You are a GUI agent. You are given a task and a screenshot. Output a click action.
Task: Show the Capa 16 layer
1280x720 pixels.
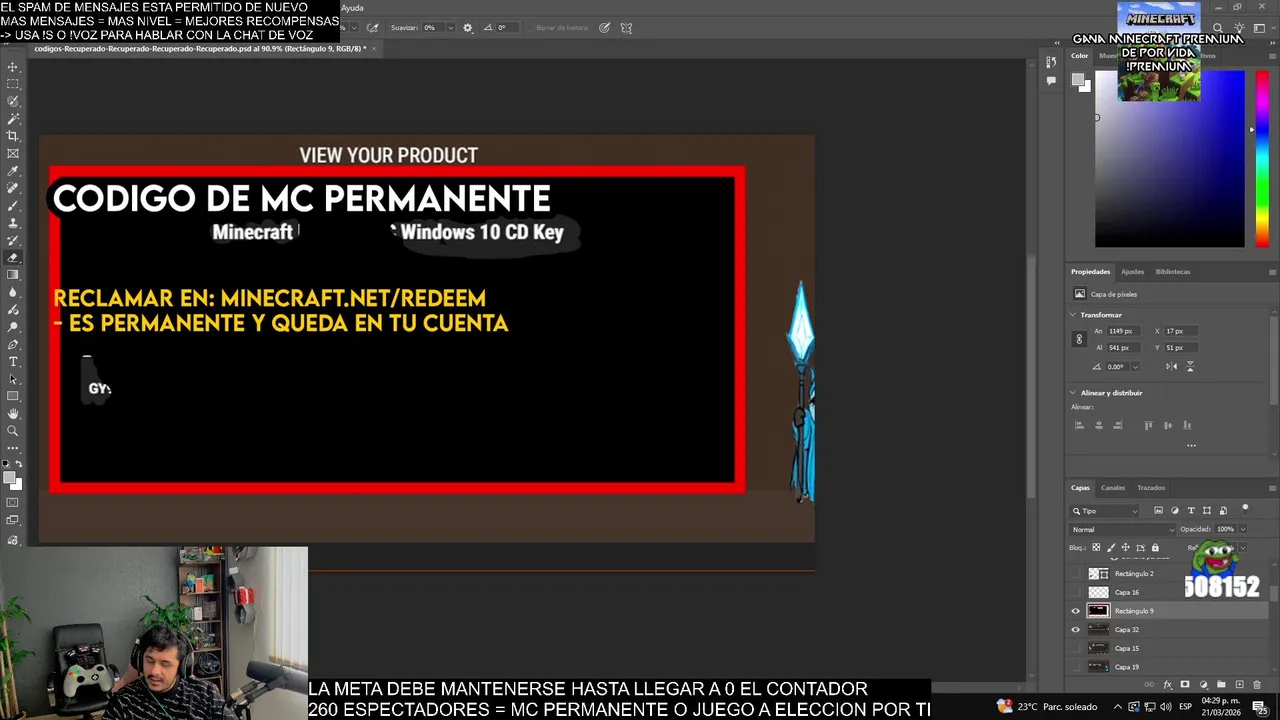[1076, 592]
